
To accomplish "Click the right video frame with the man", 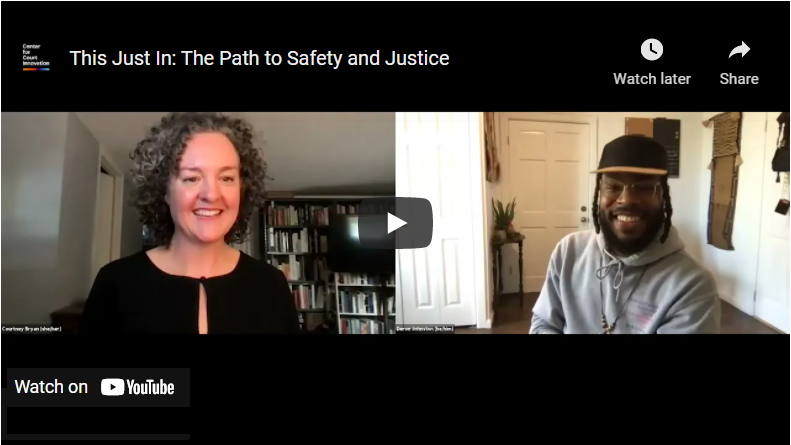I will click(593, 222).
